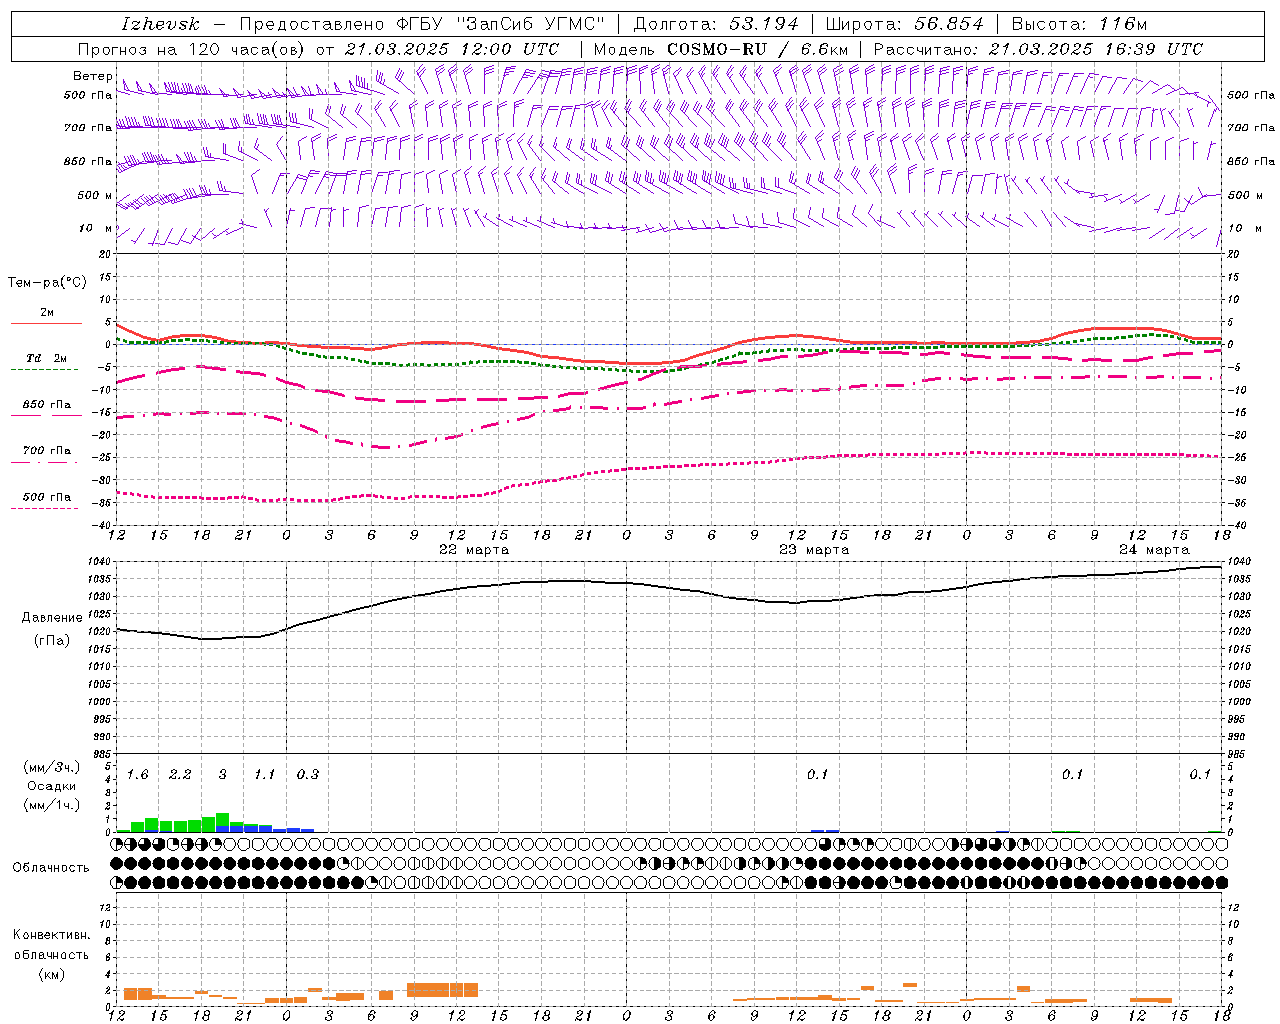Image resolution: width=1280 pixels, height=1024 pixels.
Task: Click the "1.6" precipitation amount value
Action: (137, 774)
